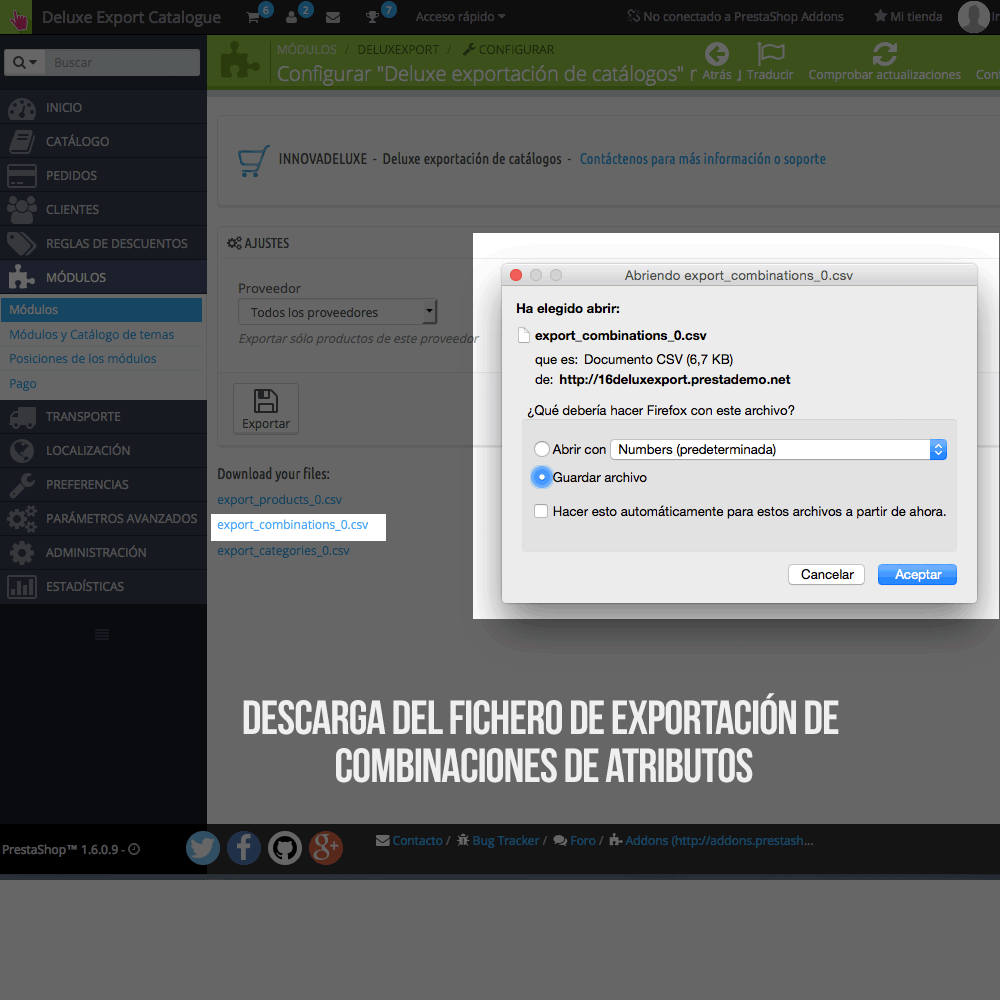This screenshot has width=1000, height=1000.
Task: Click the Traducir flag icon
Action: pos(770,54)
